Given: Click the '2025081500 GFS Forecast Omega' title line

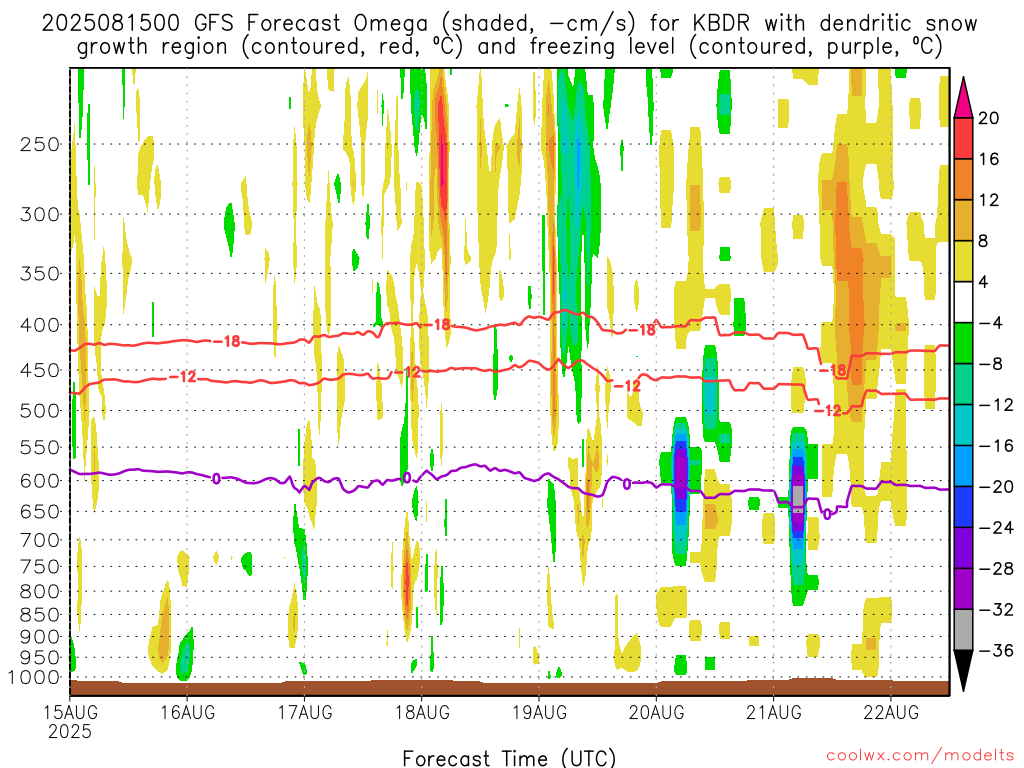Looking at the screenshot, I should click(509, 24).
